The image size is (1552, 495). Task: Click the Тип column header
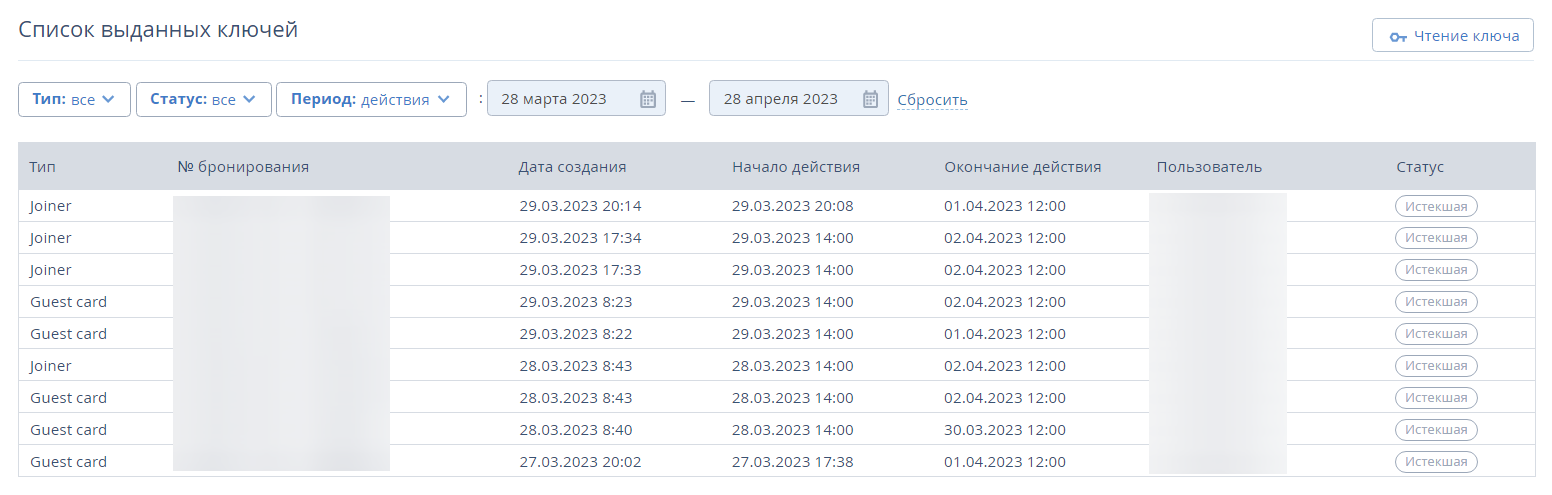click(x=41, y=167)
